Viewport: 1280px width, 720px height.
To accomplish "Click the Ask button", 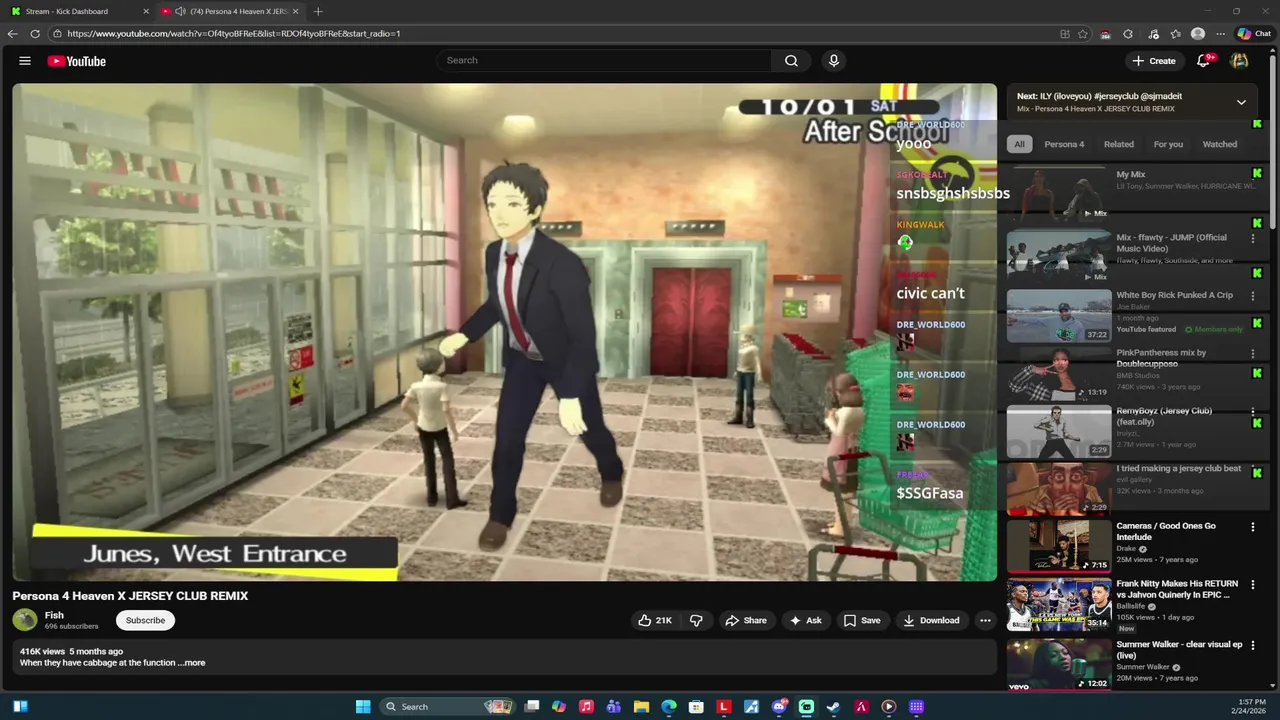I will 806,620.
